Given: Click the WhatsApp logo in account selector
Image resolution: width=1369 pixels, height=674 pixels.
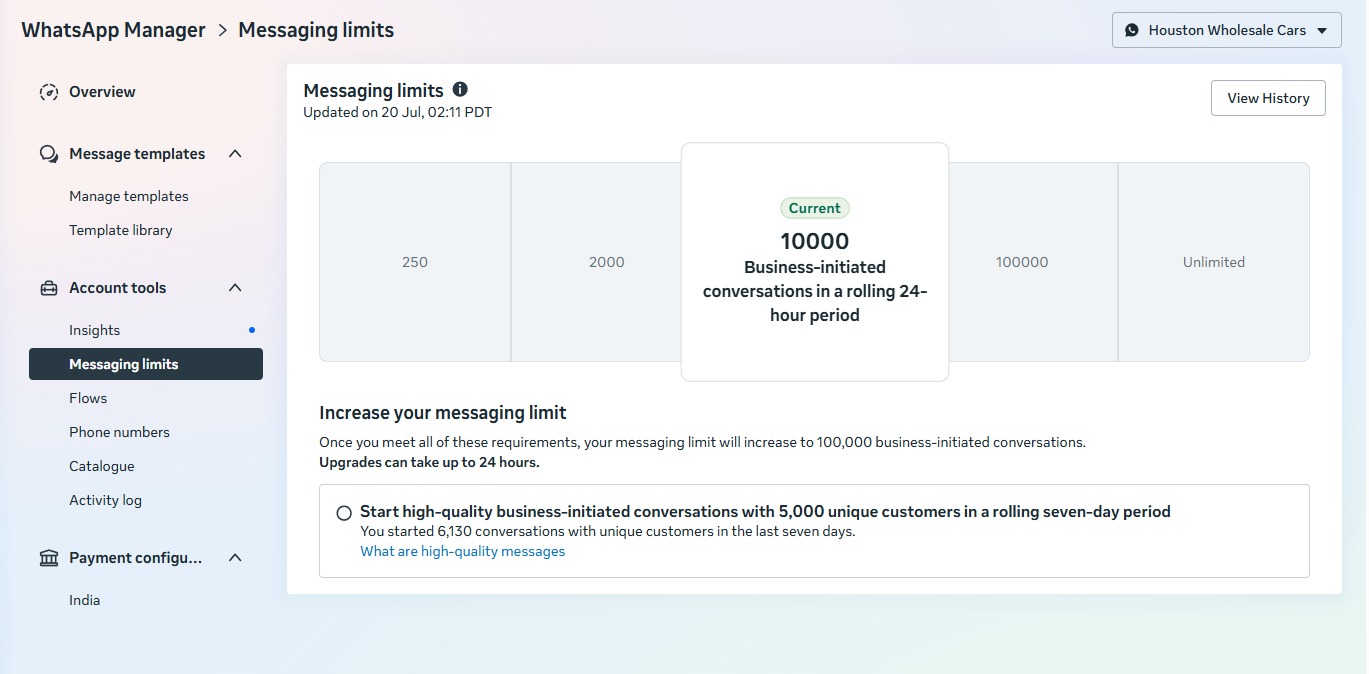Looking at the screenshot, I should click(1132, 30).
